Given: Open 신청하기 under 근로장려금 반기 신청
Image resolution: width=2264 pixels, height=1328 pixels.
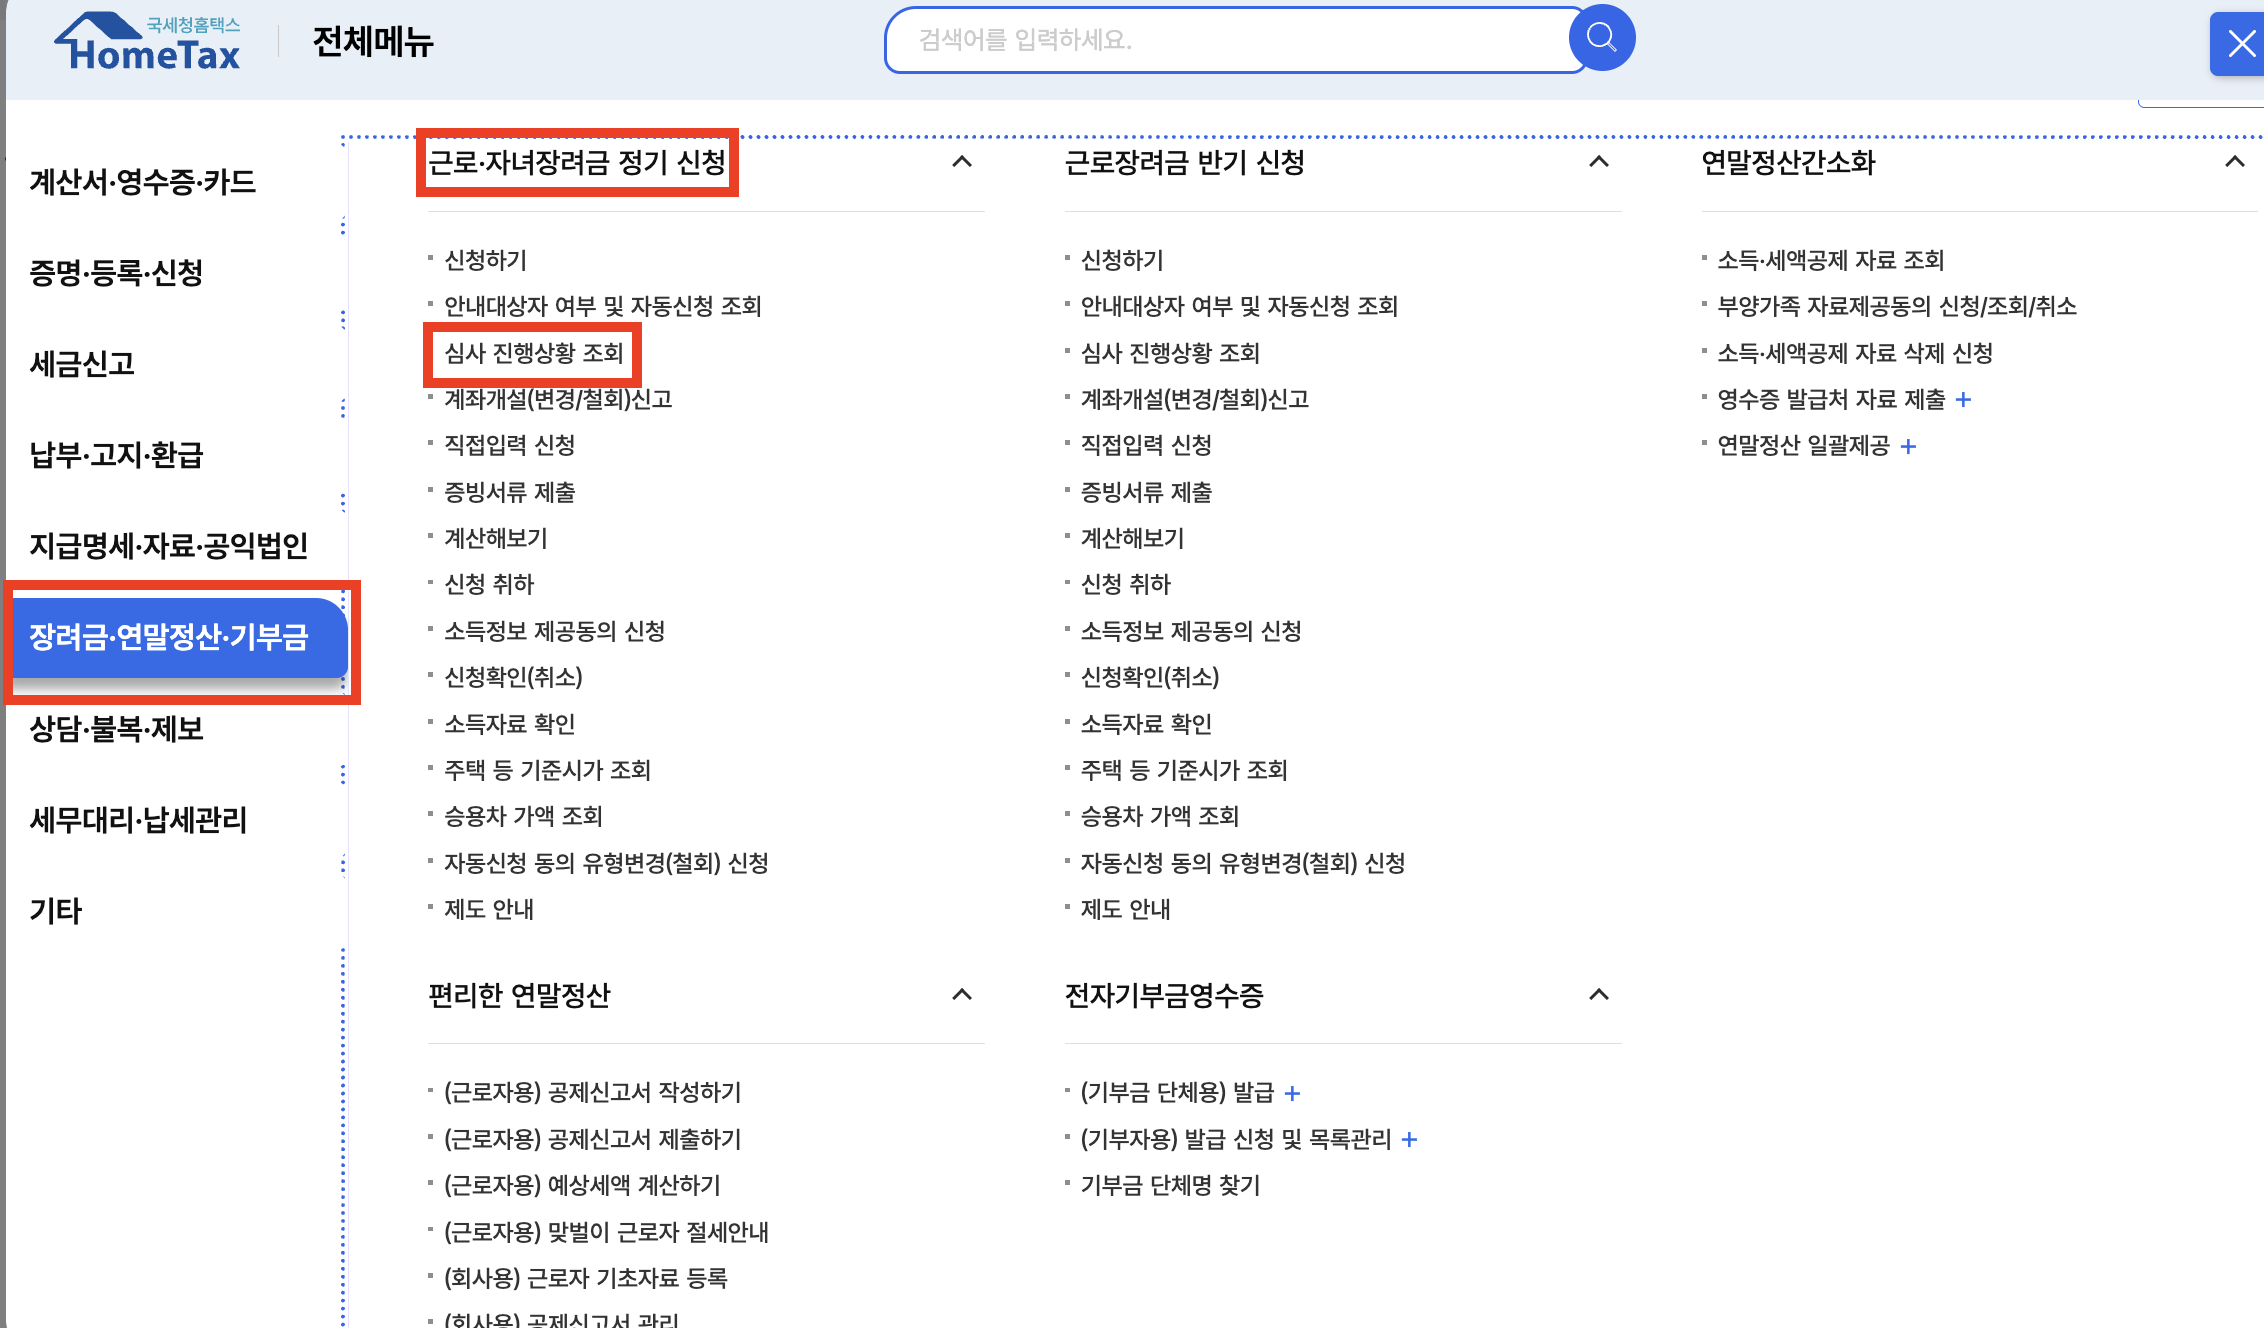Looking at the screenshot, I should [1122, 261].
